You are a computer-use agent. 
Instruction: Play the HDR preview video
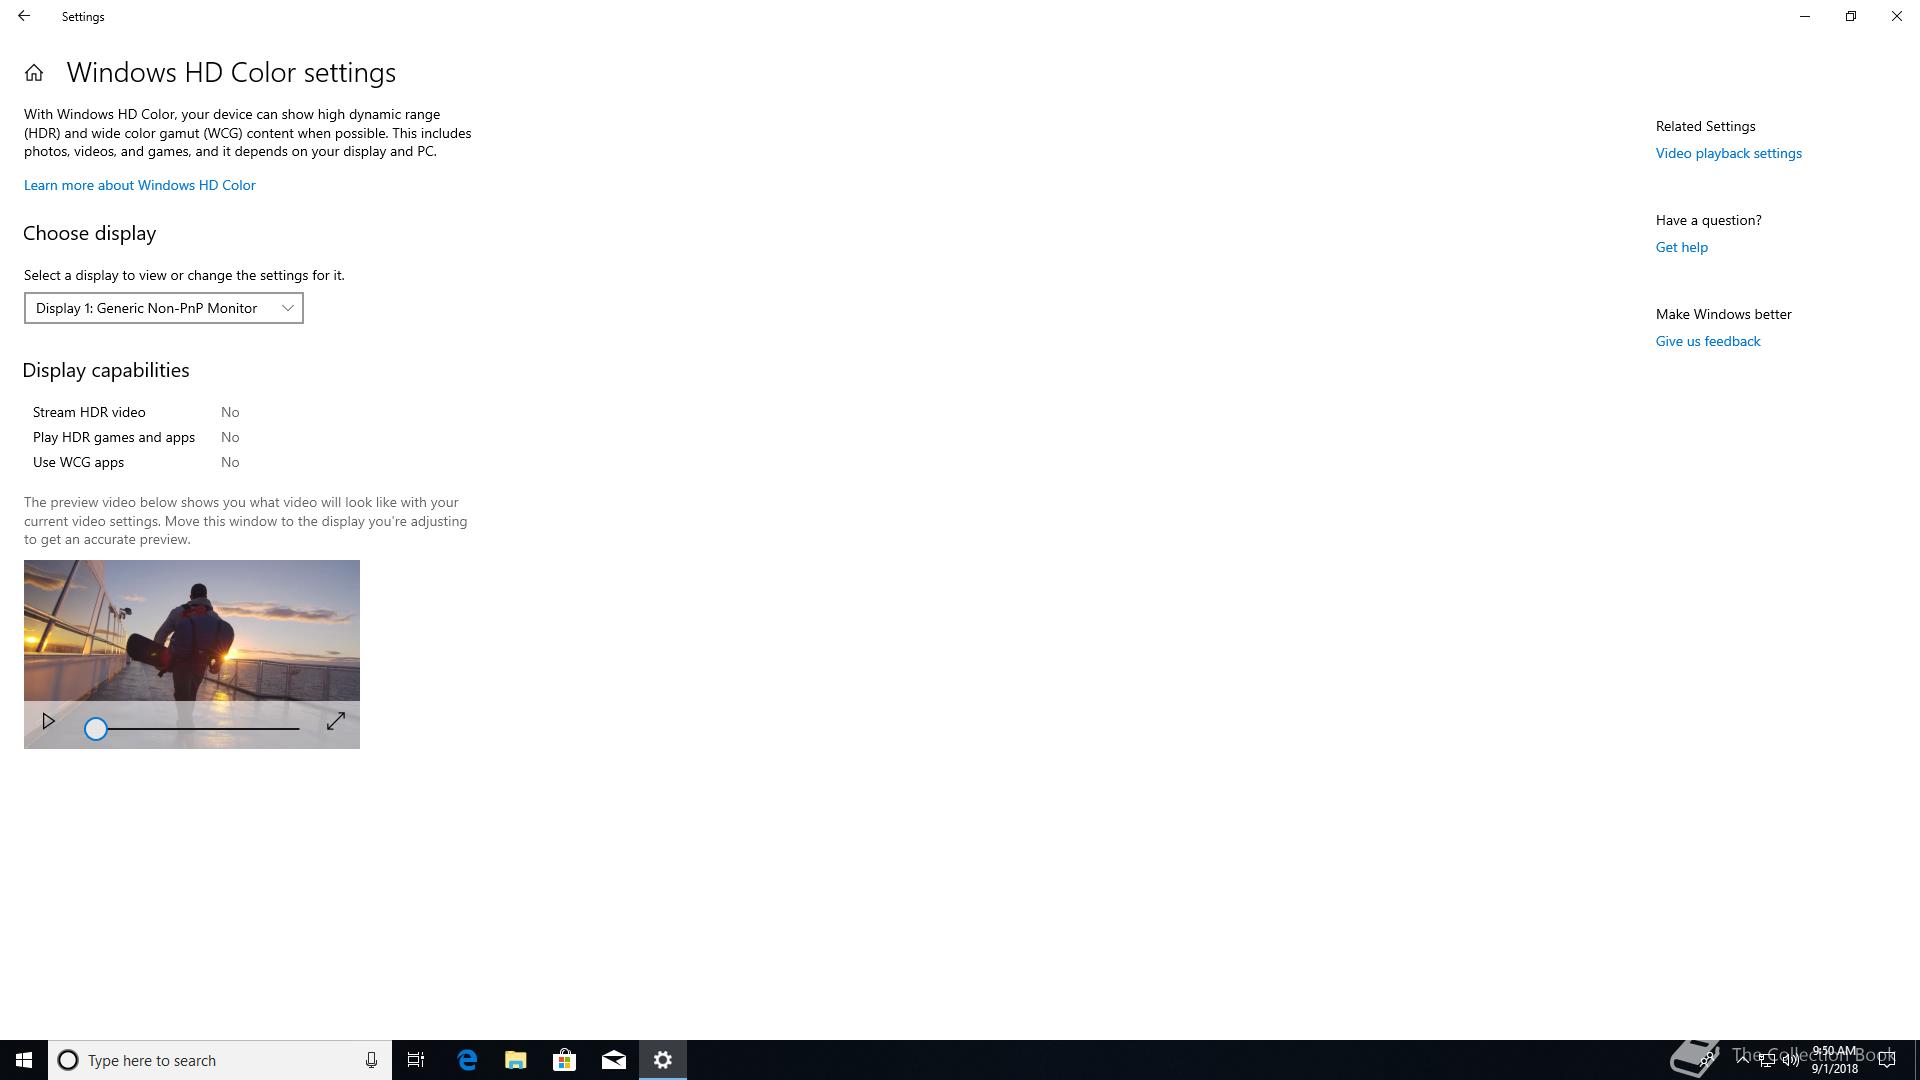pos(48,721)
